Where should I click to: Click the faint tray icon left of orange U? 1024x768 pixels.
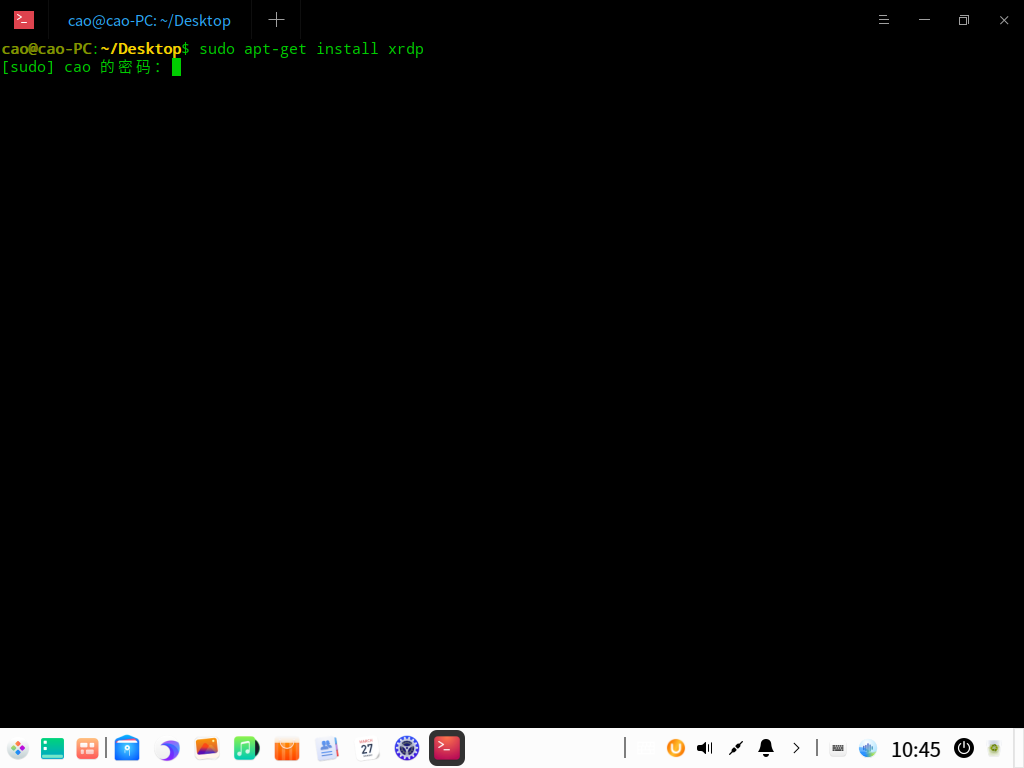pos(646,748)
